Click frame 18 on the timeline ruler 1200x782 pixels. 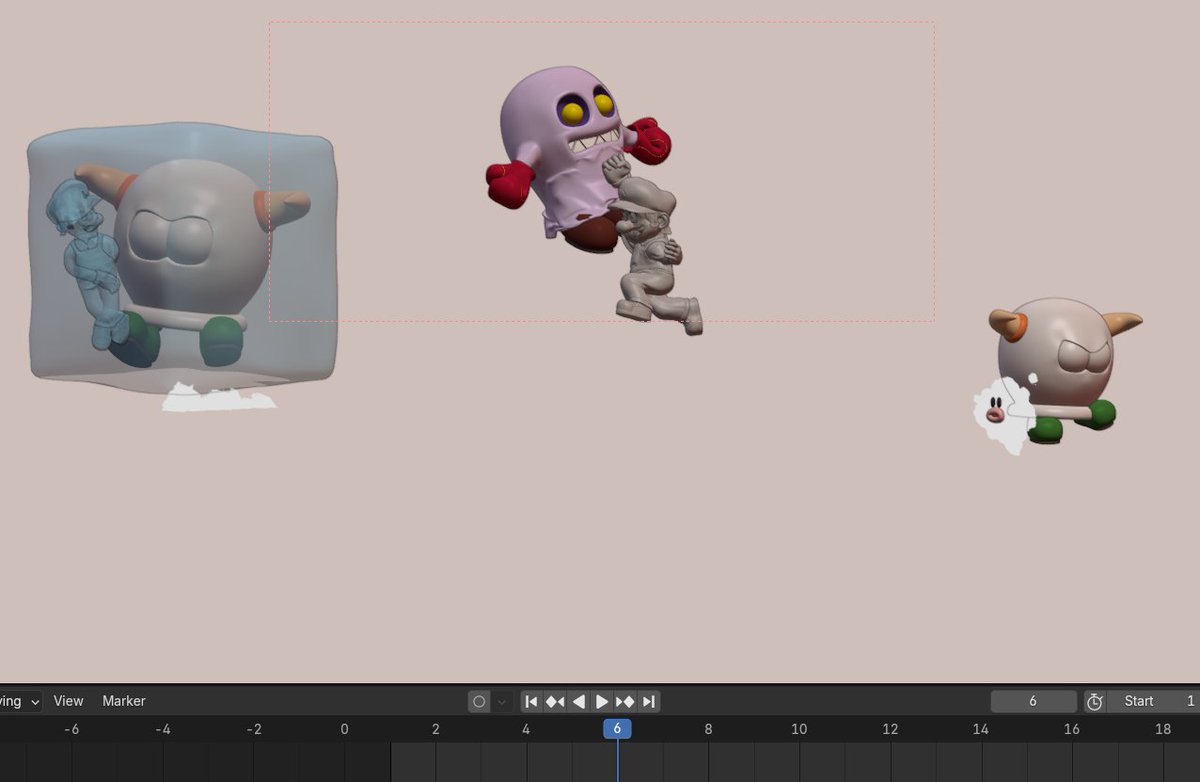pos(1162,729)
